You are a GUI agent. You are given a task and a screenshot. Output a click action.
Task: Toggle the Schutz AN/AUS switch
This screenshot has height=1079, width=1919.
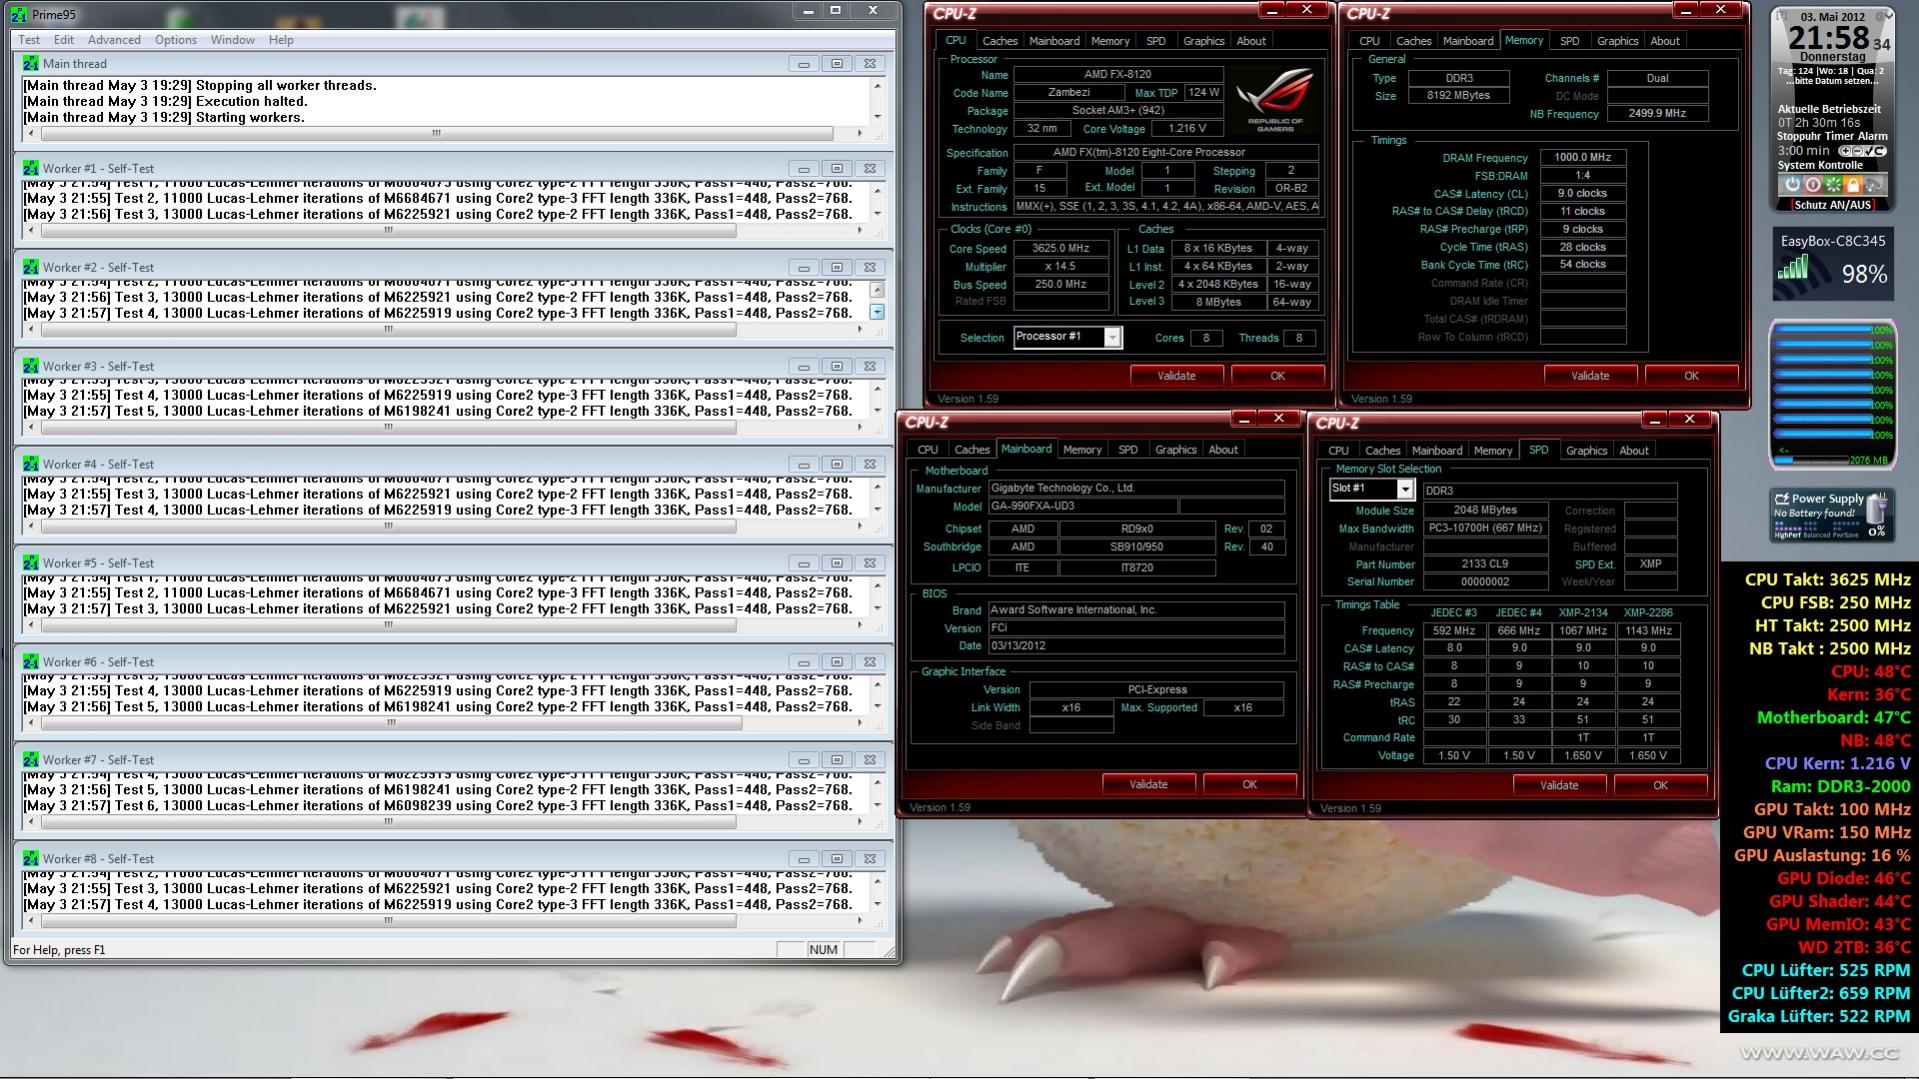point(1832,205)
